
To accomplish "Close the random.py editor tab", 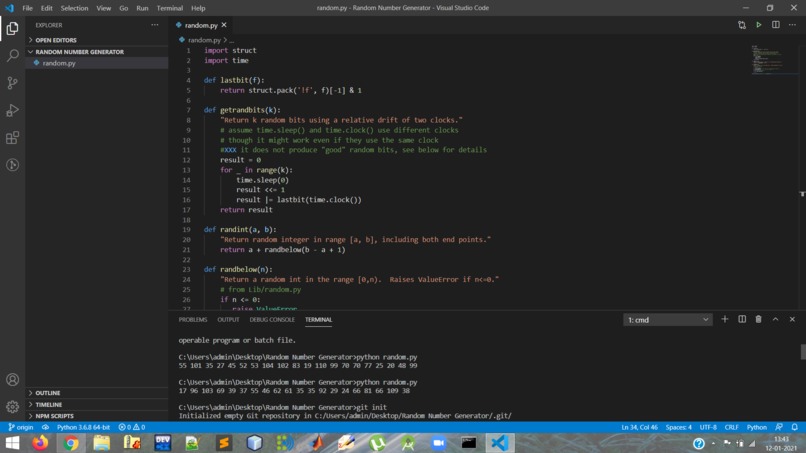I will tap(224, 25).
